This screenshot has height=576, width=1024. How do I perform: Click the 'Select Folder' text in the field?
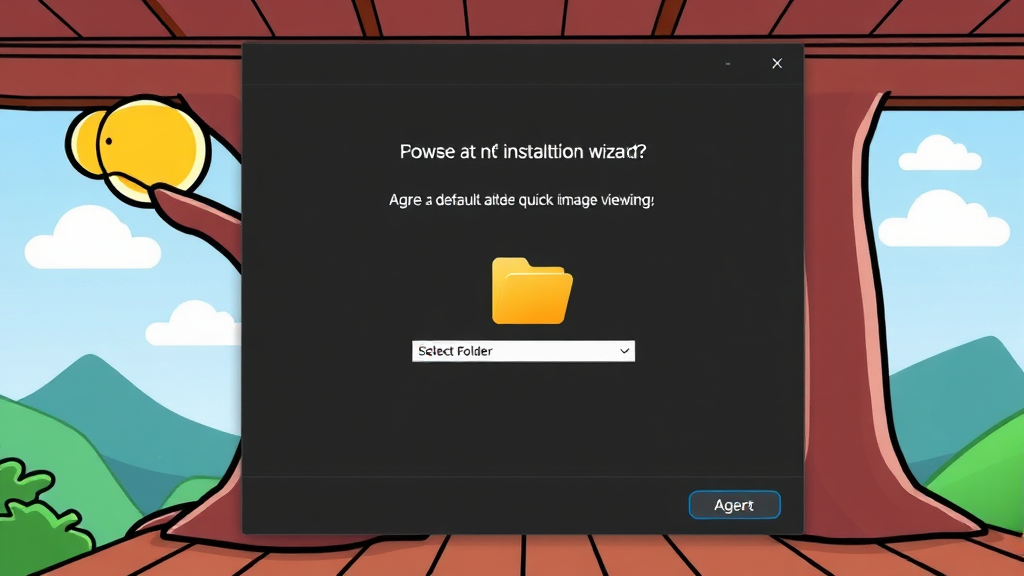(x=456, y=351)
